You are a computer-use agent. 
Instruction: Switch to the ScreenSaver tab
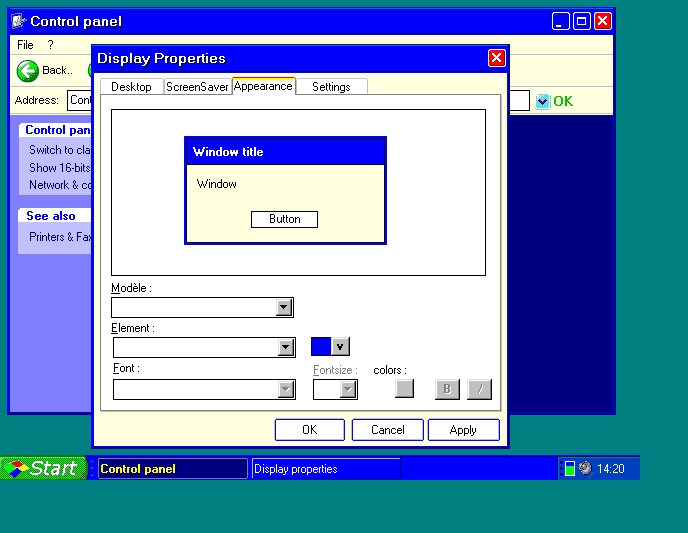197,87
